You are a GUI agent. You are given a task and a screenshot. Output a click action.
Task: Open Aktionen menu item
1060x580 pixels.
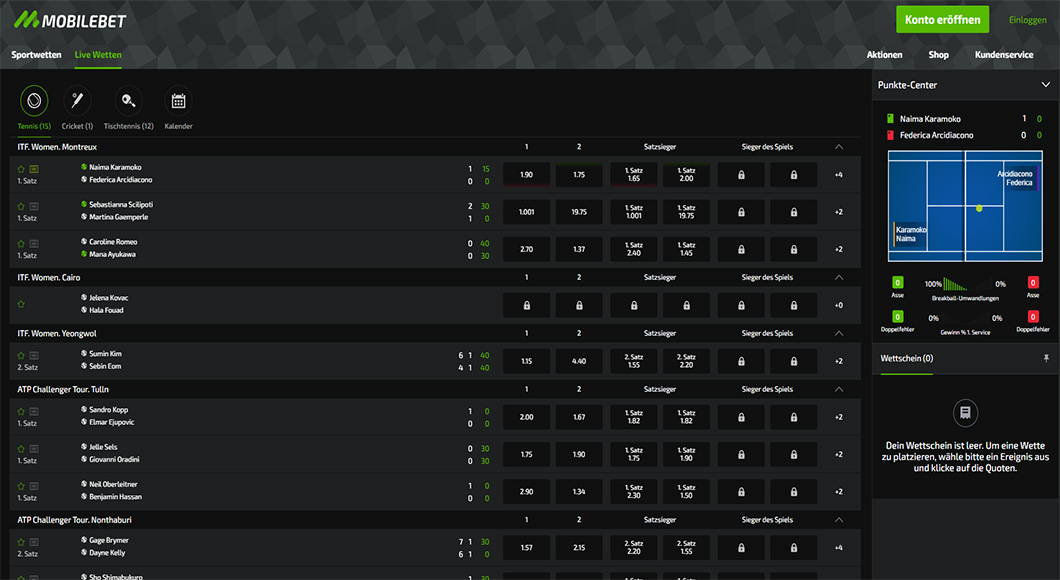click(x=884, y=55)
